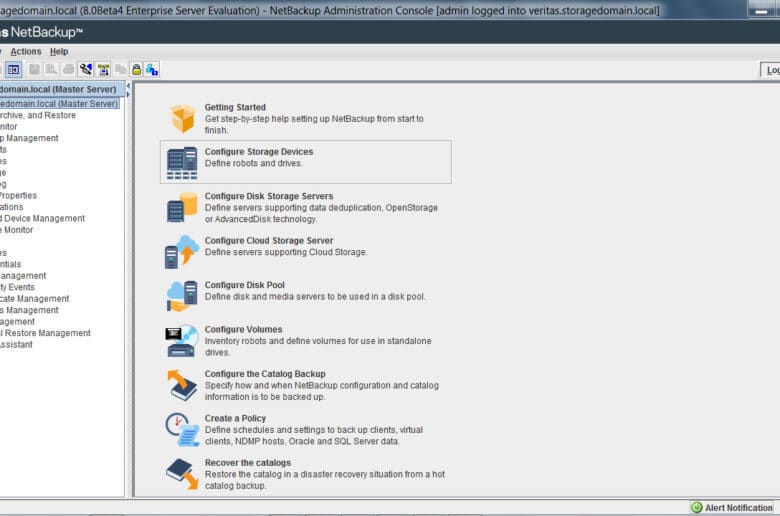Select the 'p Management' item below 'nitor'
This screenshot has width=780, height=516.
tap(29, 138)
